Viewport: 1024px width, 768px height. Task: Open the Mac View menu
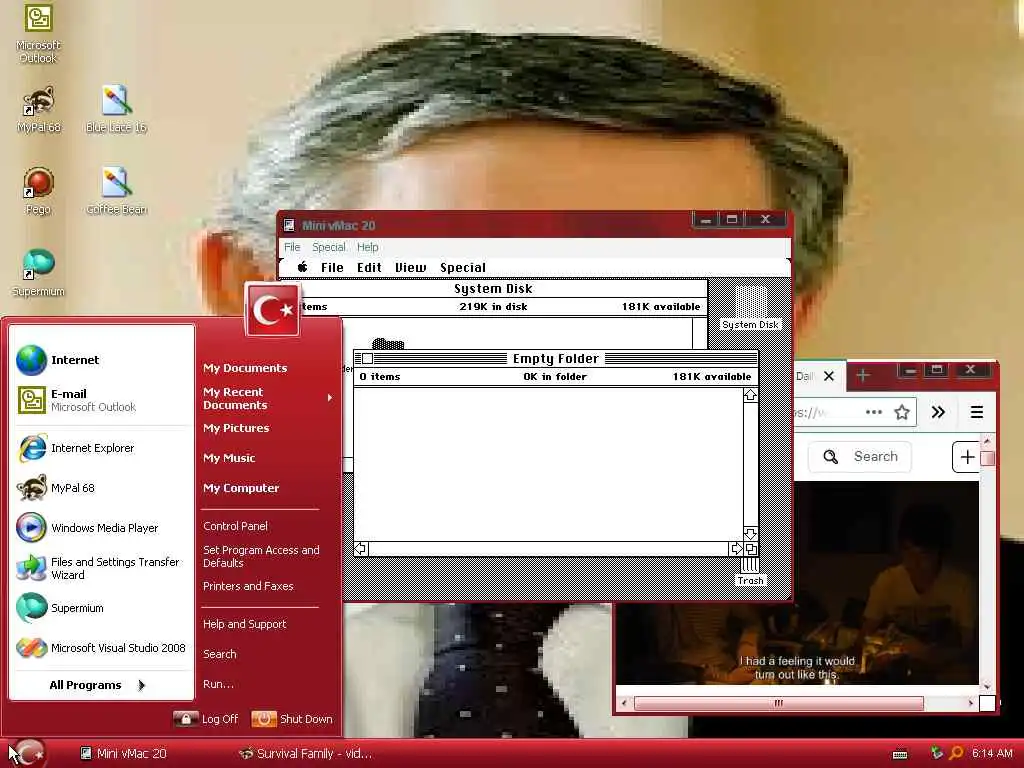click(410, 267)
